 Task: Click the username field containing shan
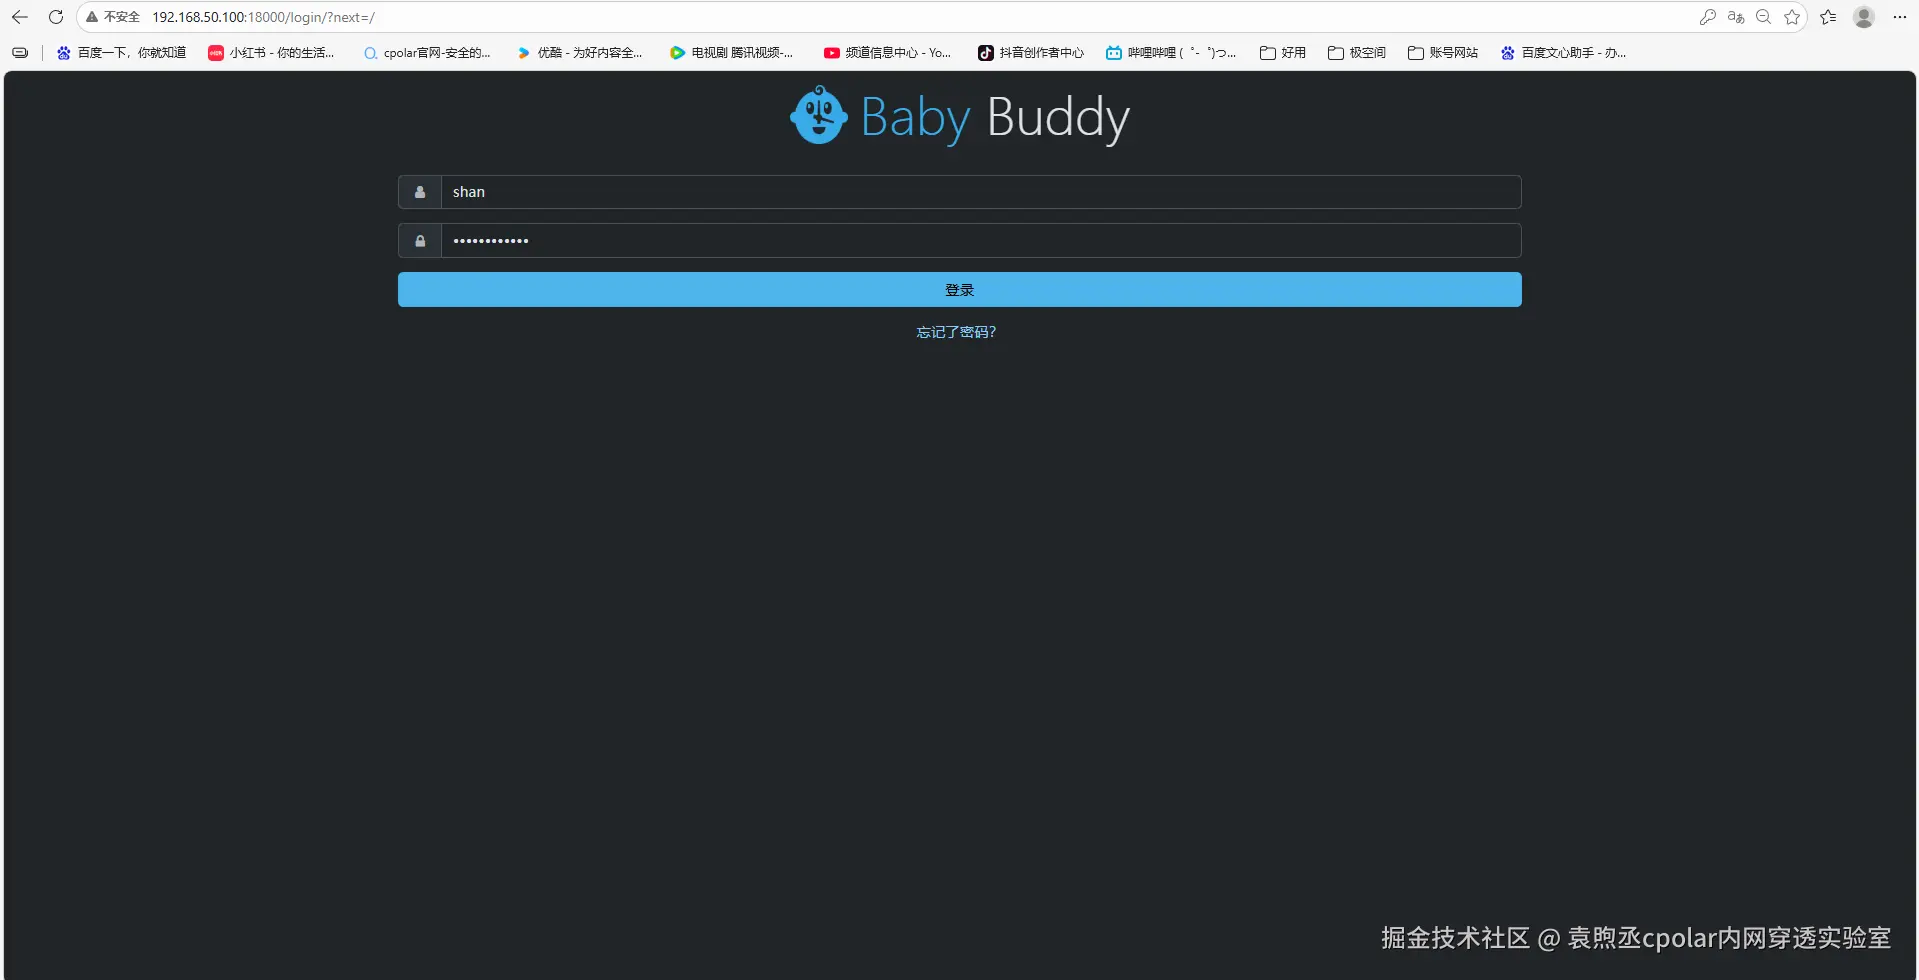coord(981,192)
